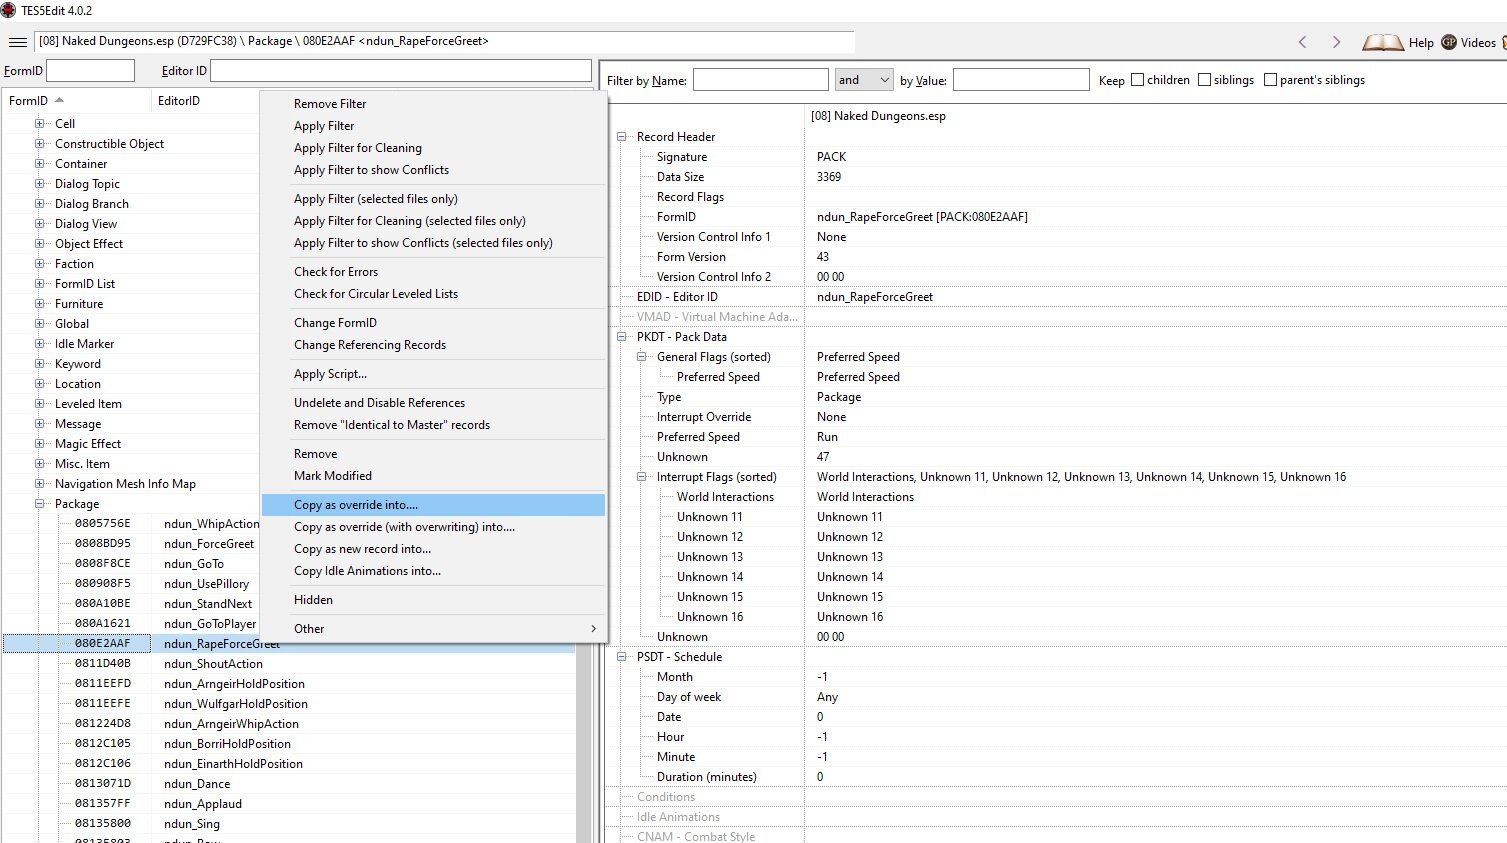The height and width of the screenshot is (843, 1507).
Task: Click the record path address bar
Action: pos(445,42)
